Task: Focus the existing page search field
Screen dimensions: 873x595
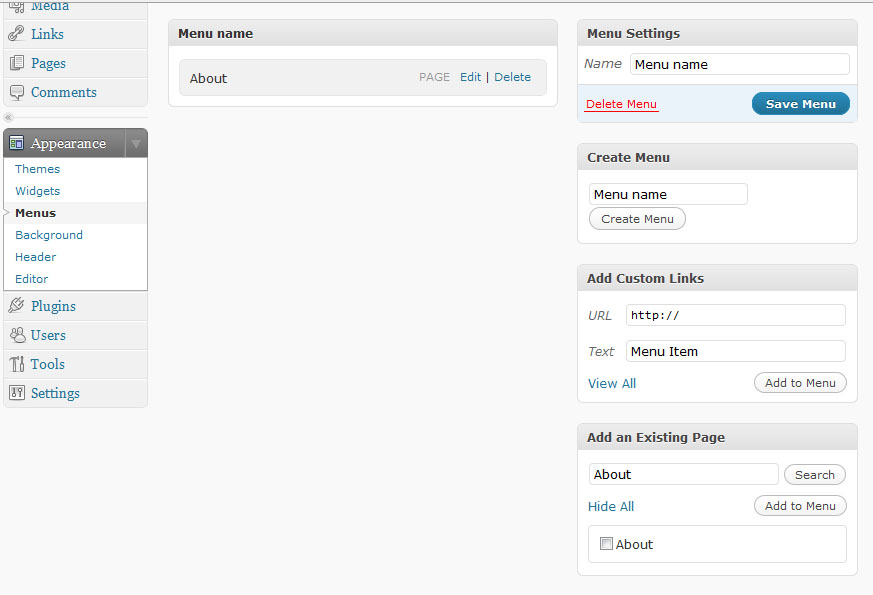Action: [x=684, y=474]
